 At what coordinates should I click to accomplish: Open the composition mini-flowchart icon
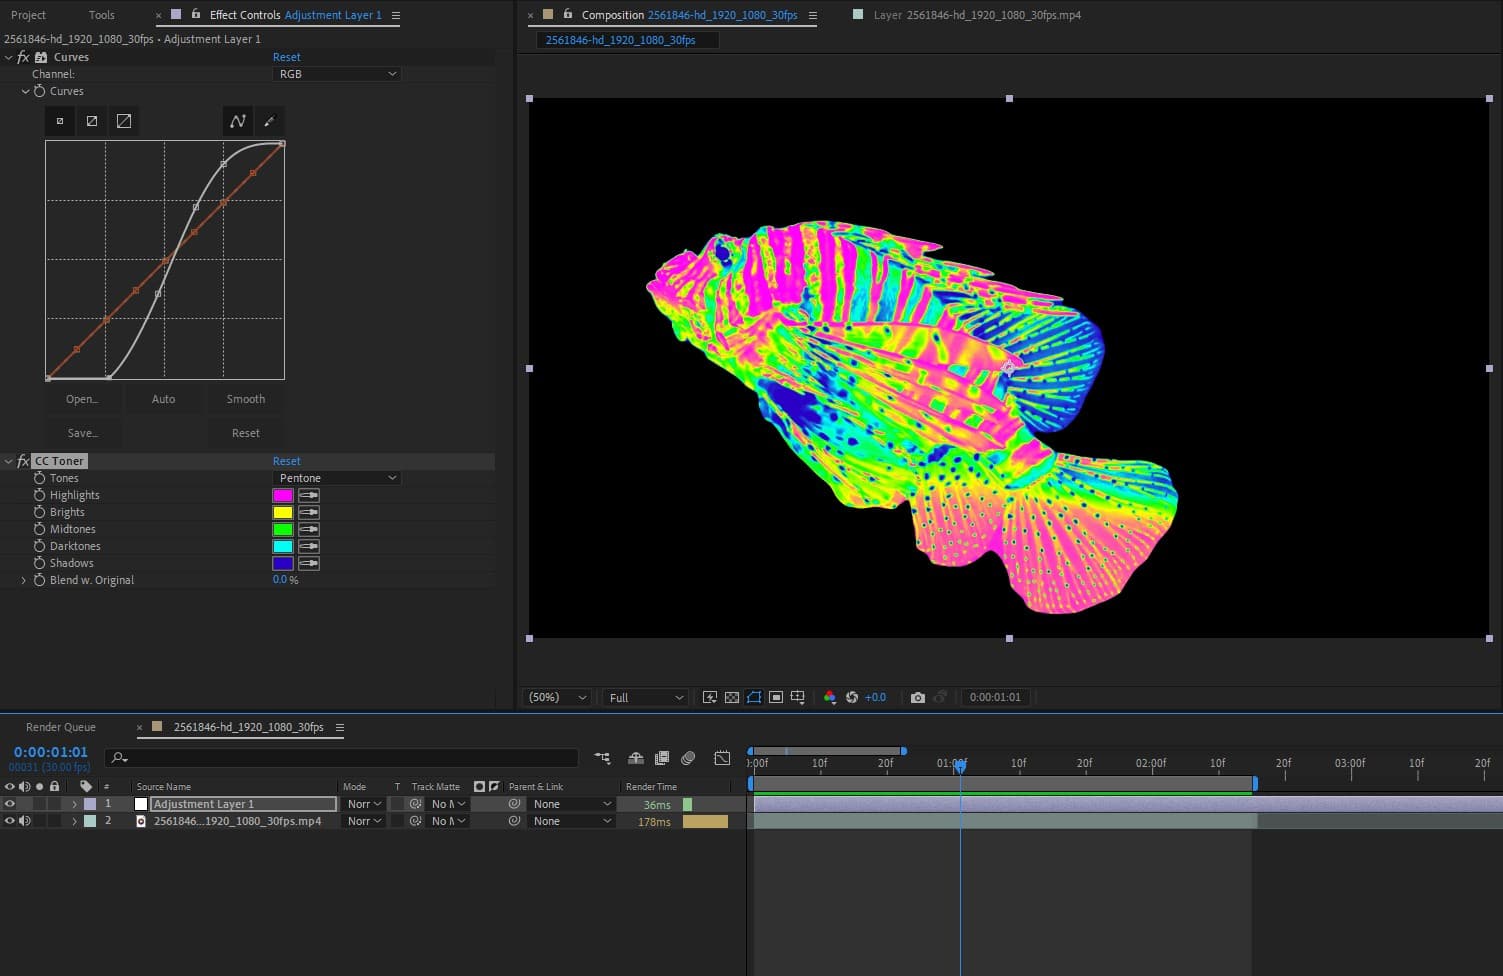click(602, 758)
